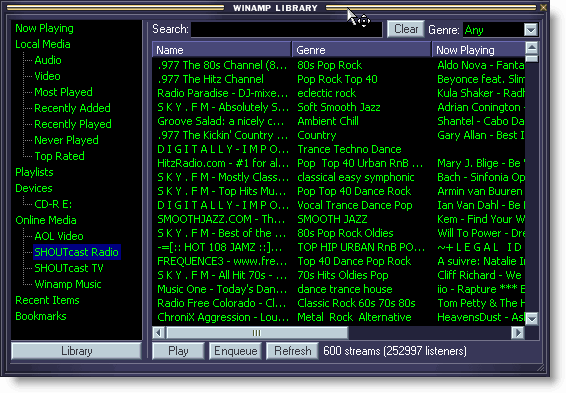Play the selected stream
The width and height of the screenshot is (566, 393).
click(178, 351)
